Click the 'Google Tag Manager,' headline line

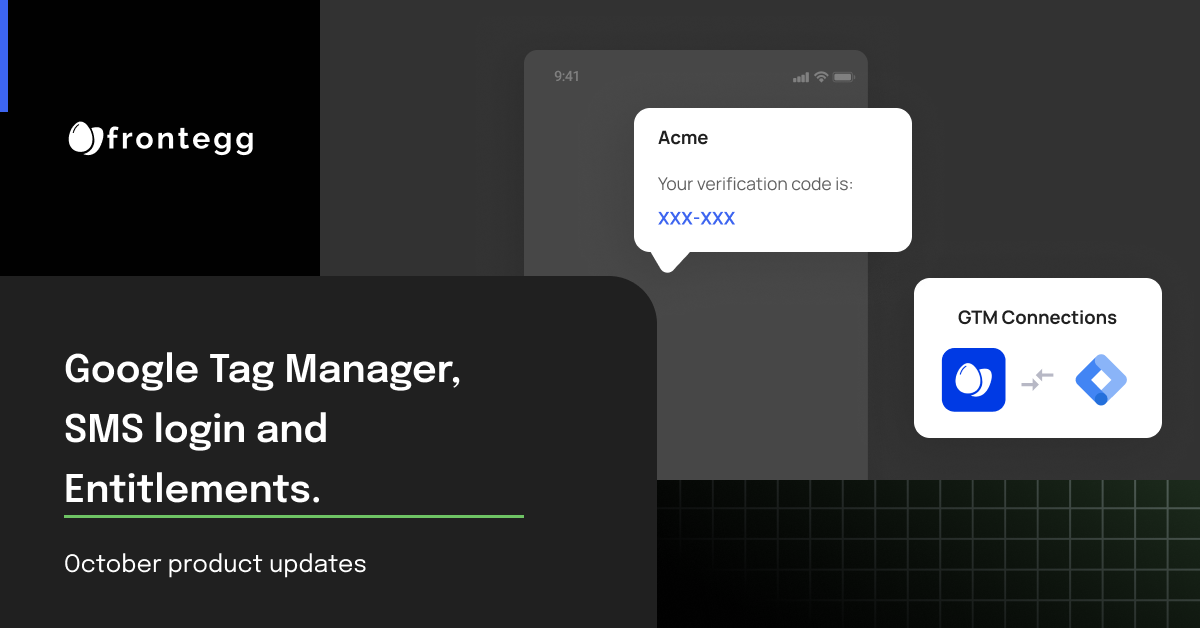tap(263, 370)
